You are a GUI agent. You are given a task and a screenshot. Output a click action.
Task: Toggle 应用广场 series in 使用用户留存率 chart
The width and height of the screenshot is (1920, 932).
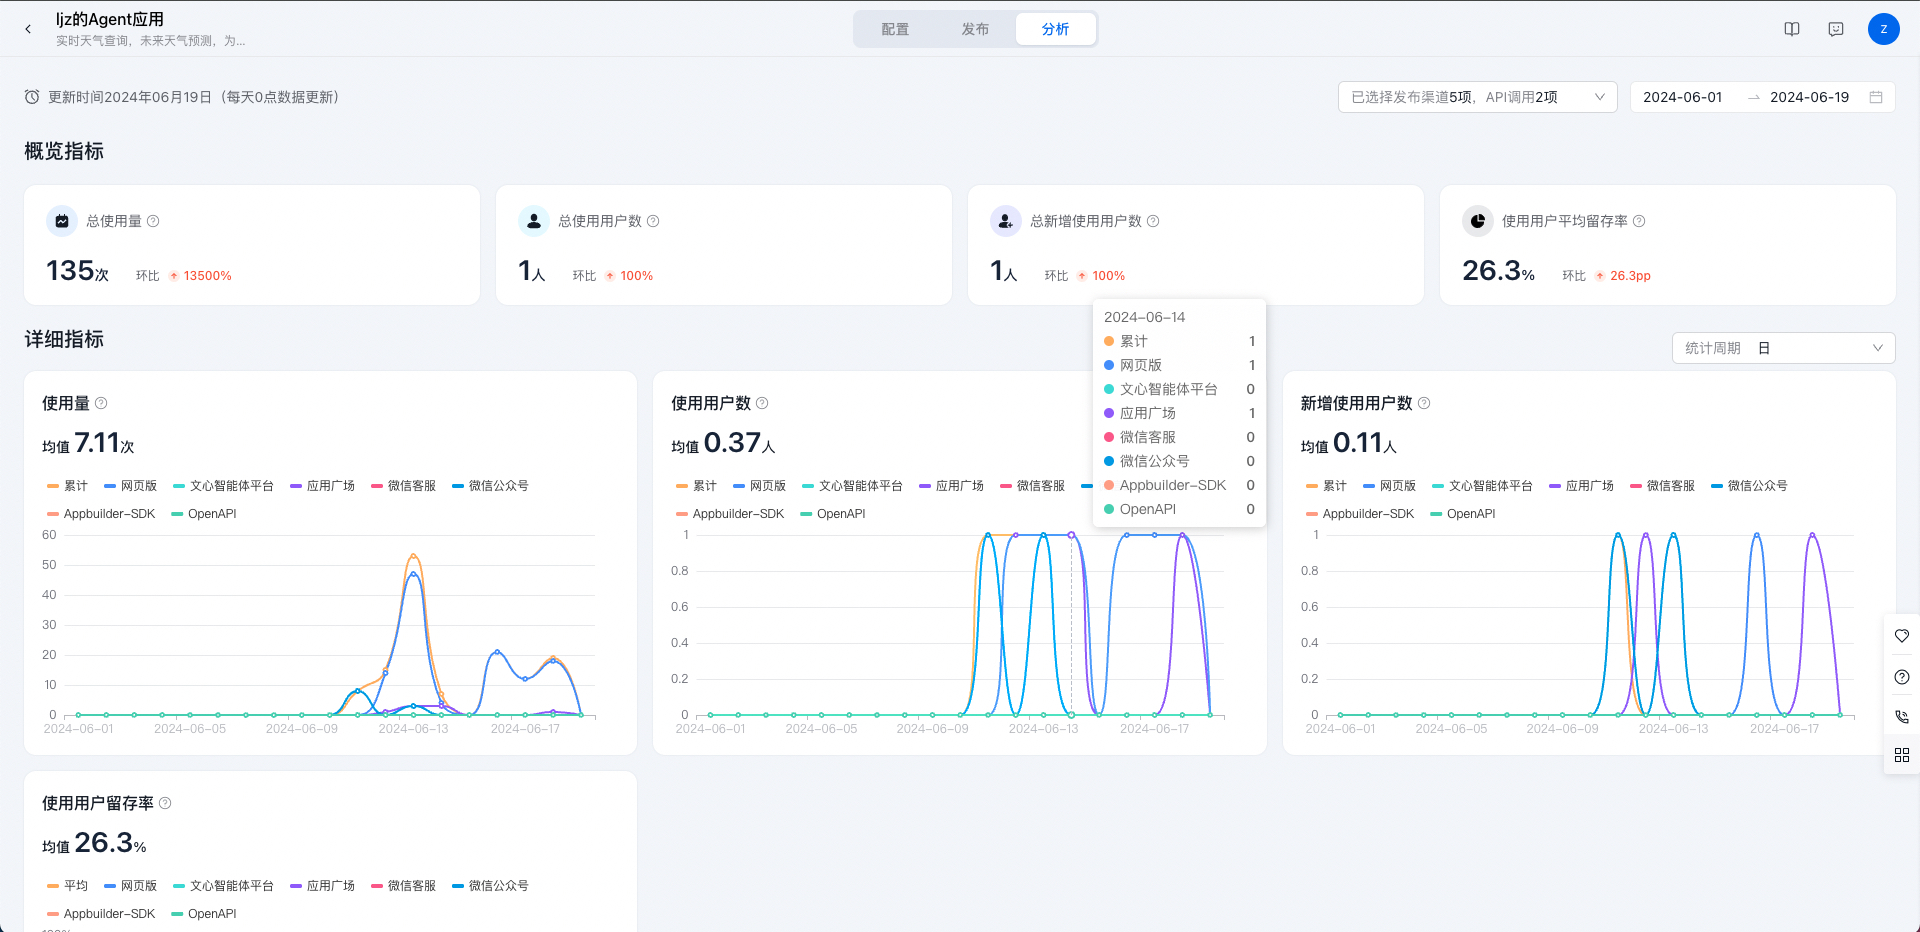pos(322,886)
